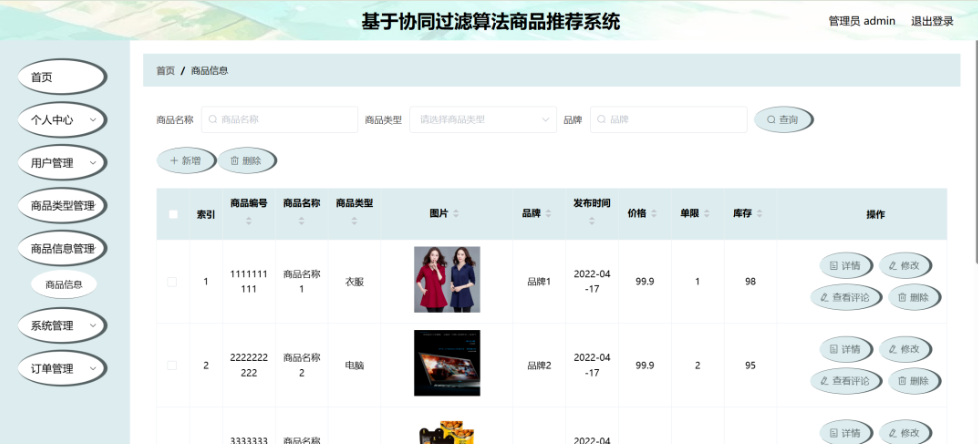Screen dimensions: 978x444
Task: Open 详情 for 商品名称2 row
Action: point(845,349)
